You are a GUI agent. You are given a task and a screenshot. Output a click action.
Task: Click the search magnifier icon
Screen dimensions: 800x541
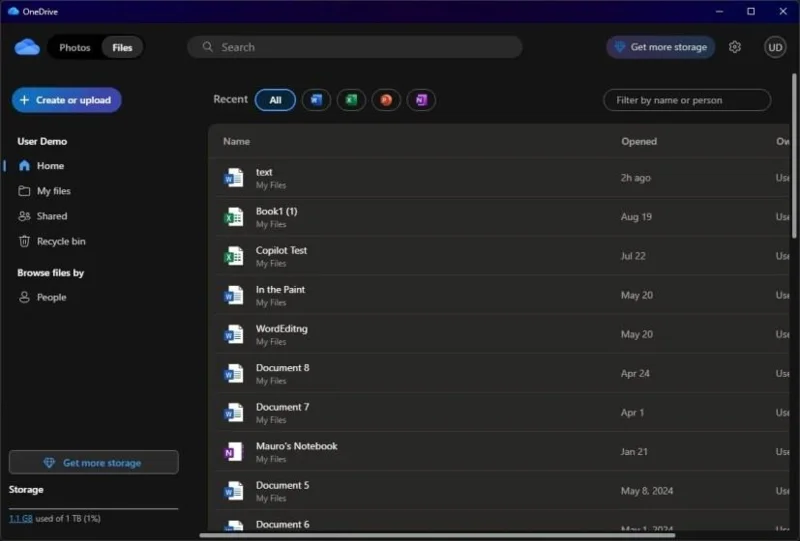[x=207, y=47]
